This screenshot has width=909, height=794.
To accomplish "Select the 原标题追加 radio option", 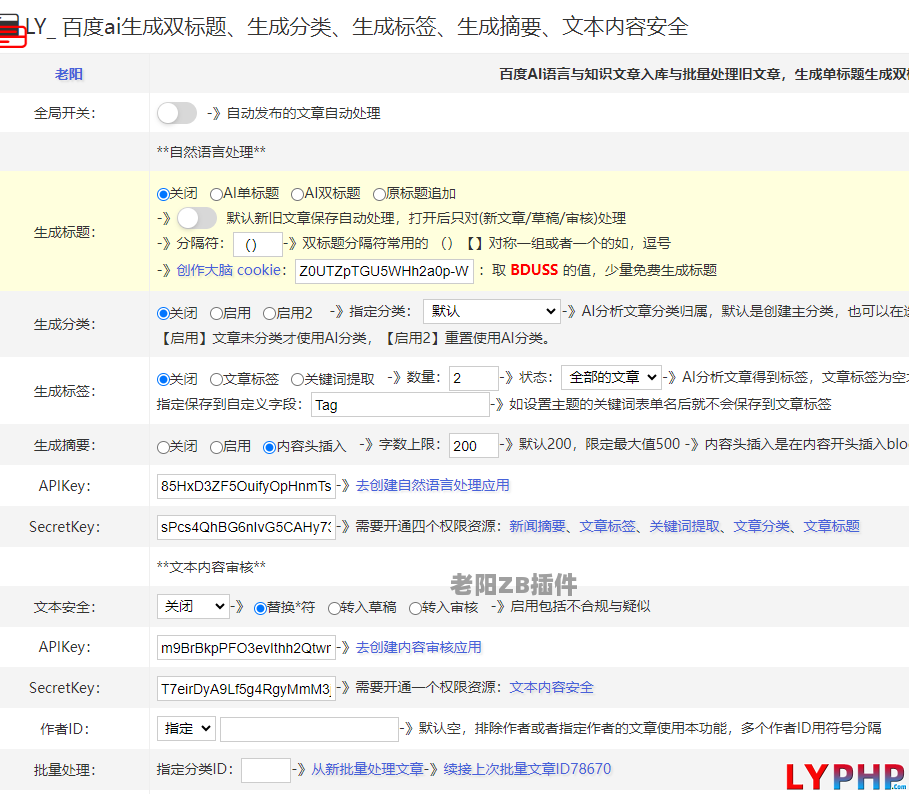I will click(x=379, y=194).
